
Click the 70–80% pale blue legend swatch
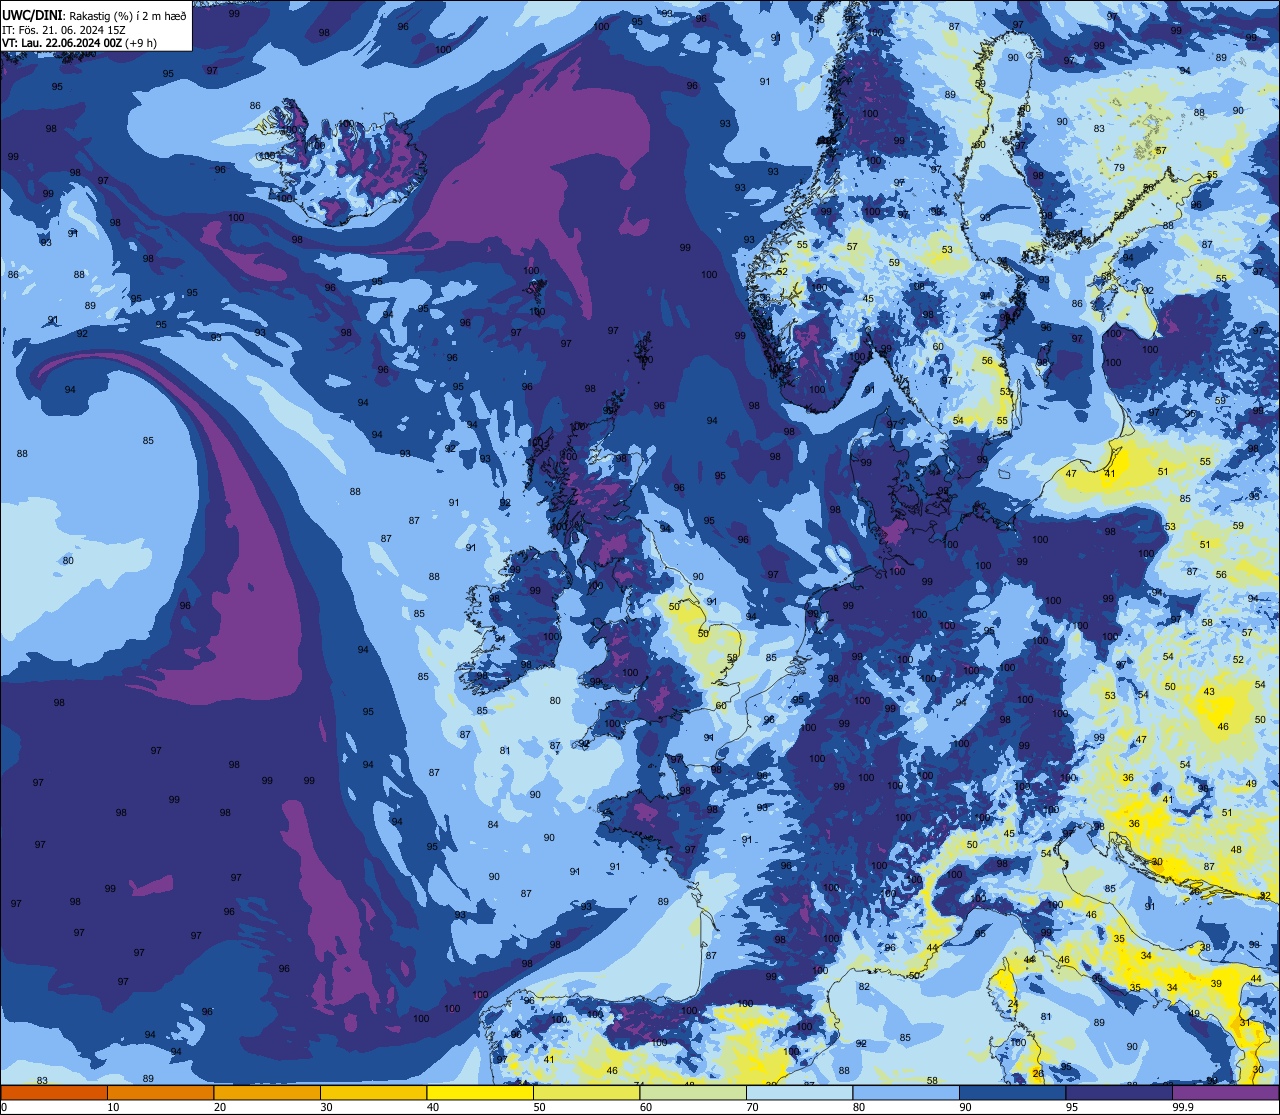(x=800, y=1092)
